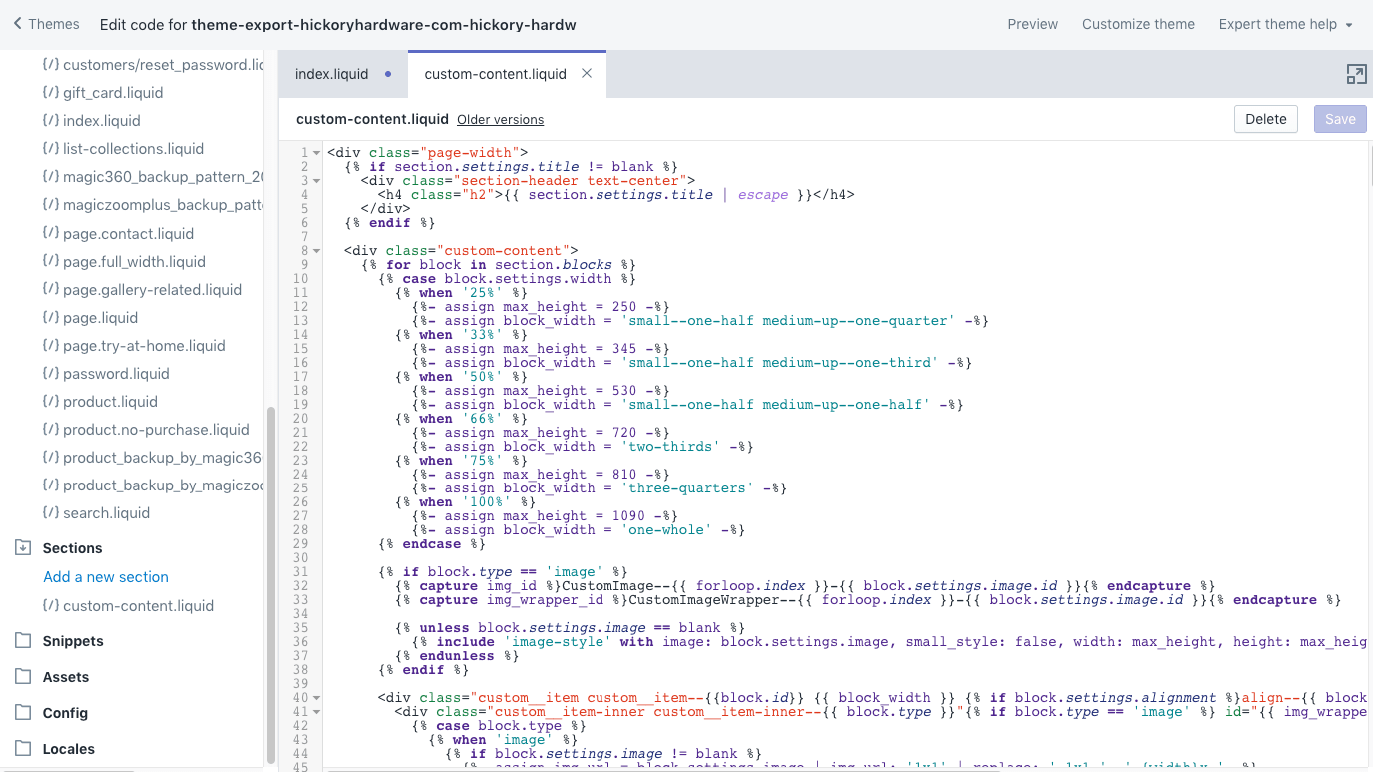Click the liquid file icon beside gift_card.liquid

pyautogui.click(x=50, y=92)
